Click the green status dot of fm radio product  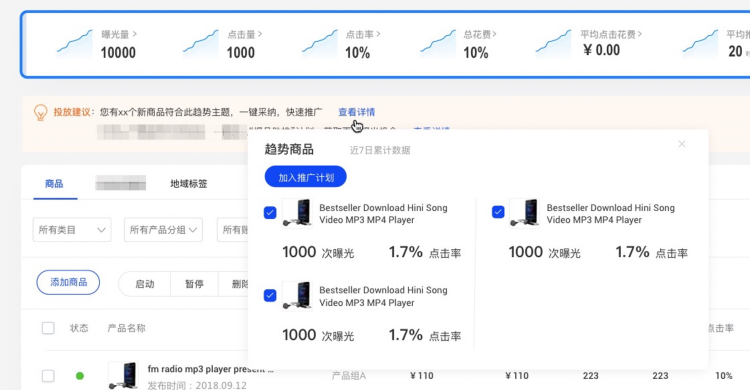point(80,376)
